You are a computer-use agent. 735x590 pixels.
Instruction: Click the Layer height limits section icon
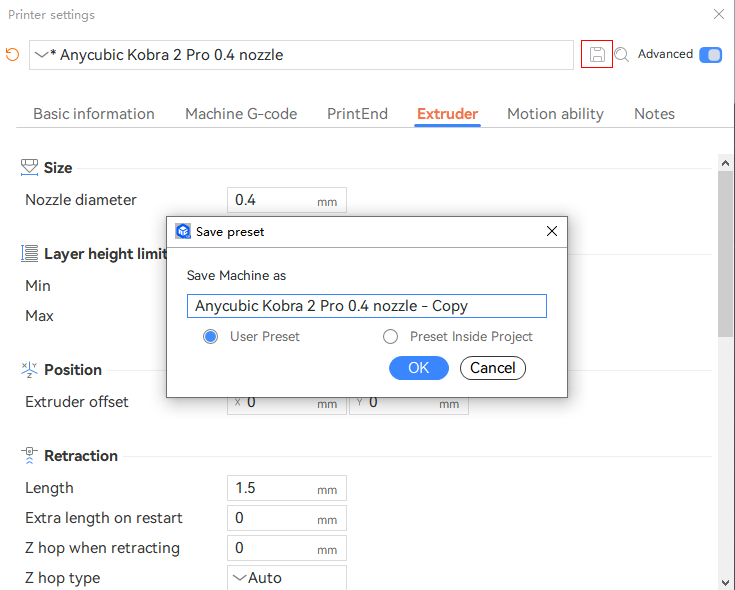pyautogui.click(x=29, y=254)
